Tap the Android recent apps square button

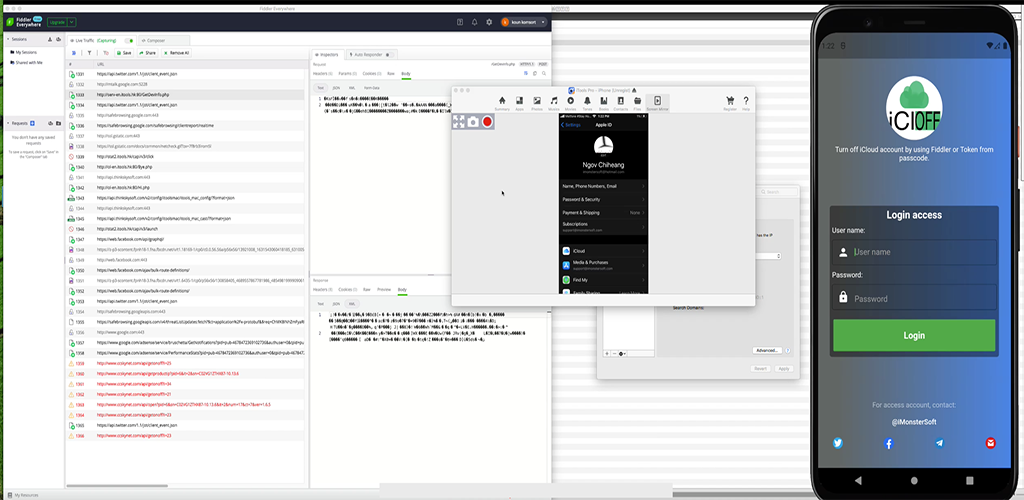970,480
